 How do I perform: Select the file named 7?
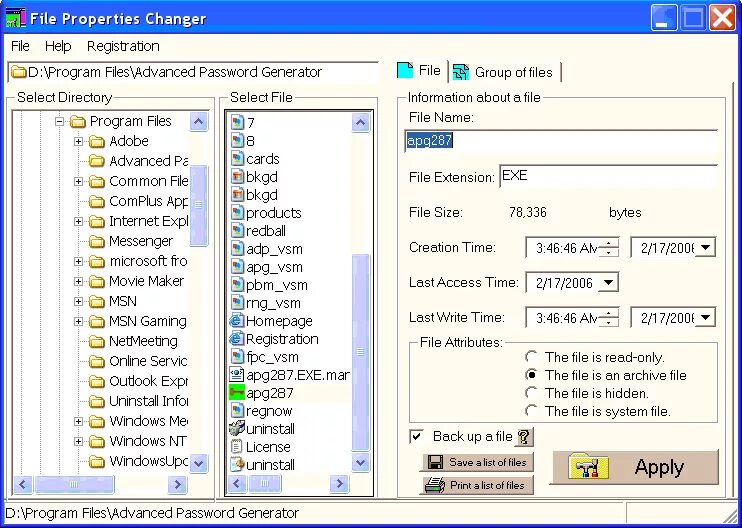coord(250,123)
